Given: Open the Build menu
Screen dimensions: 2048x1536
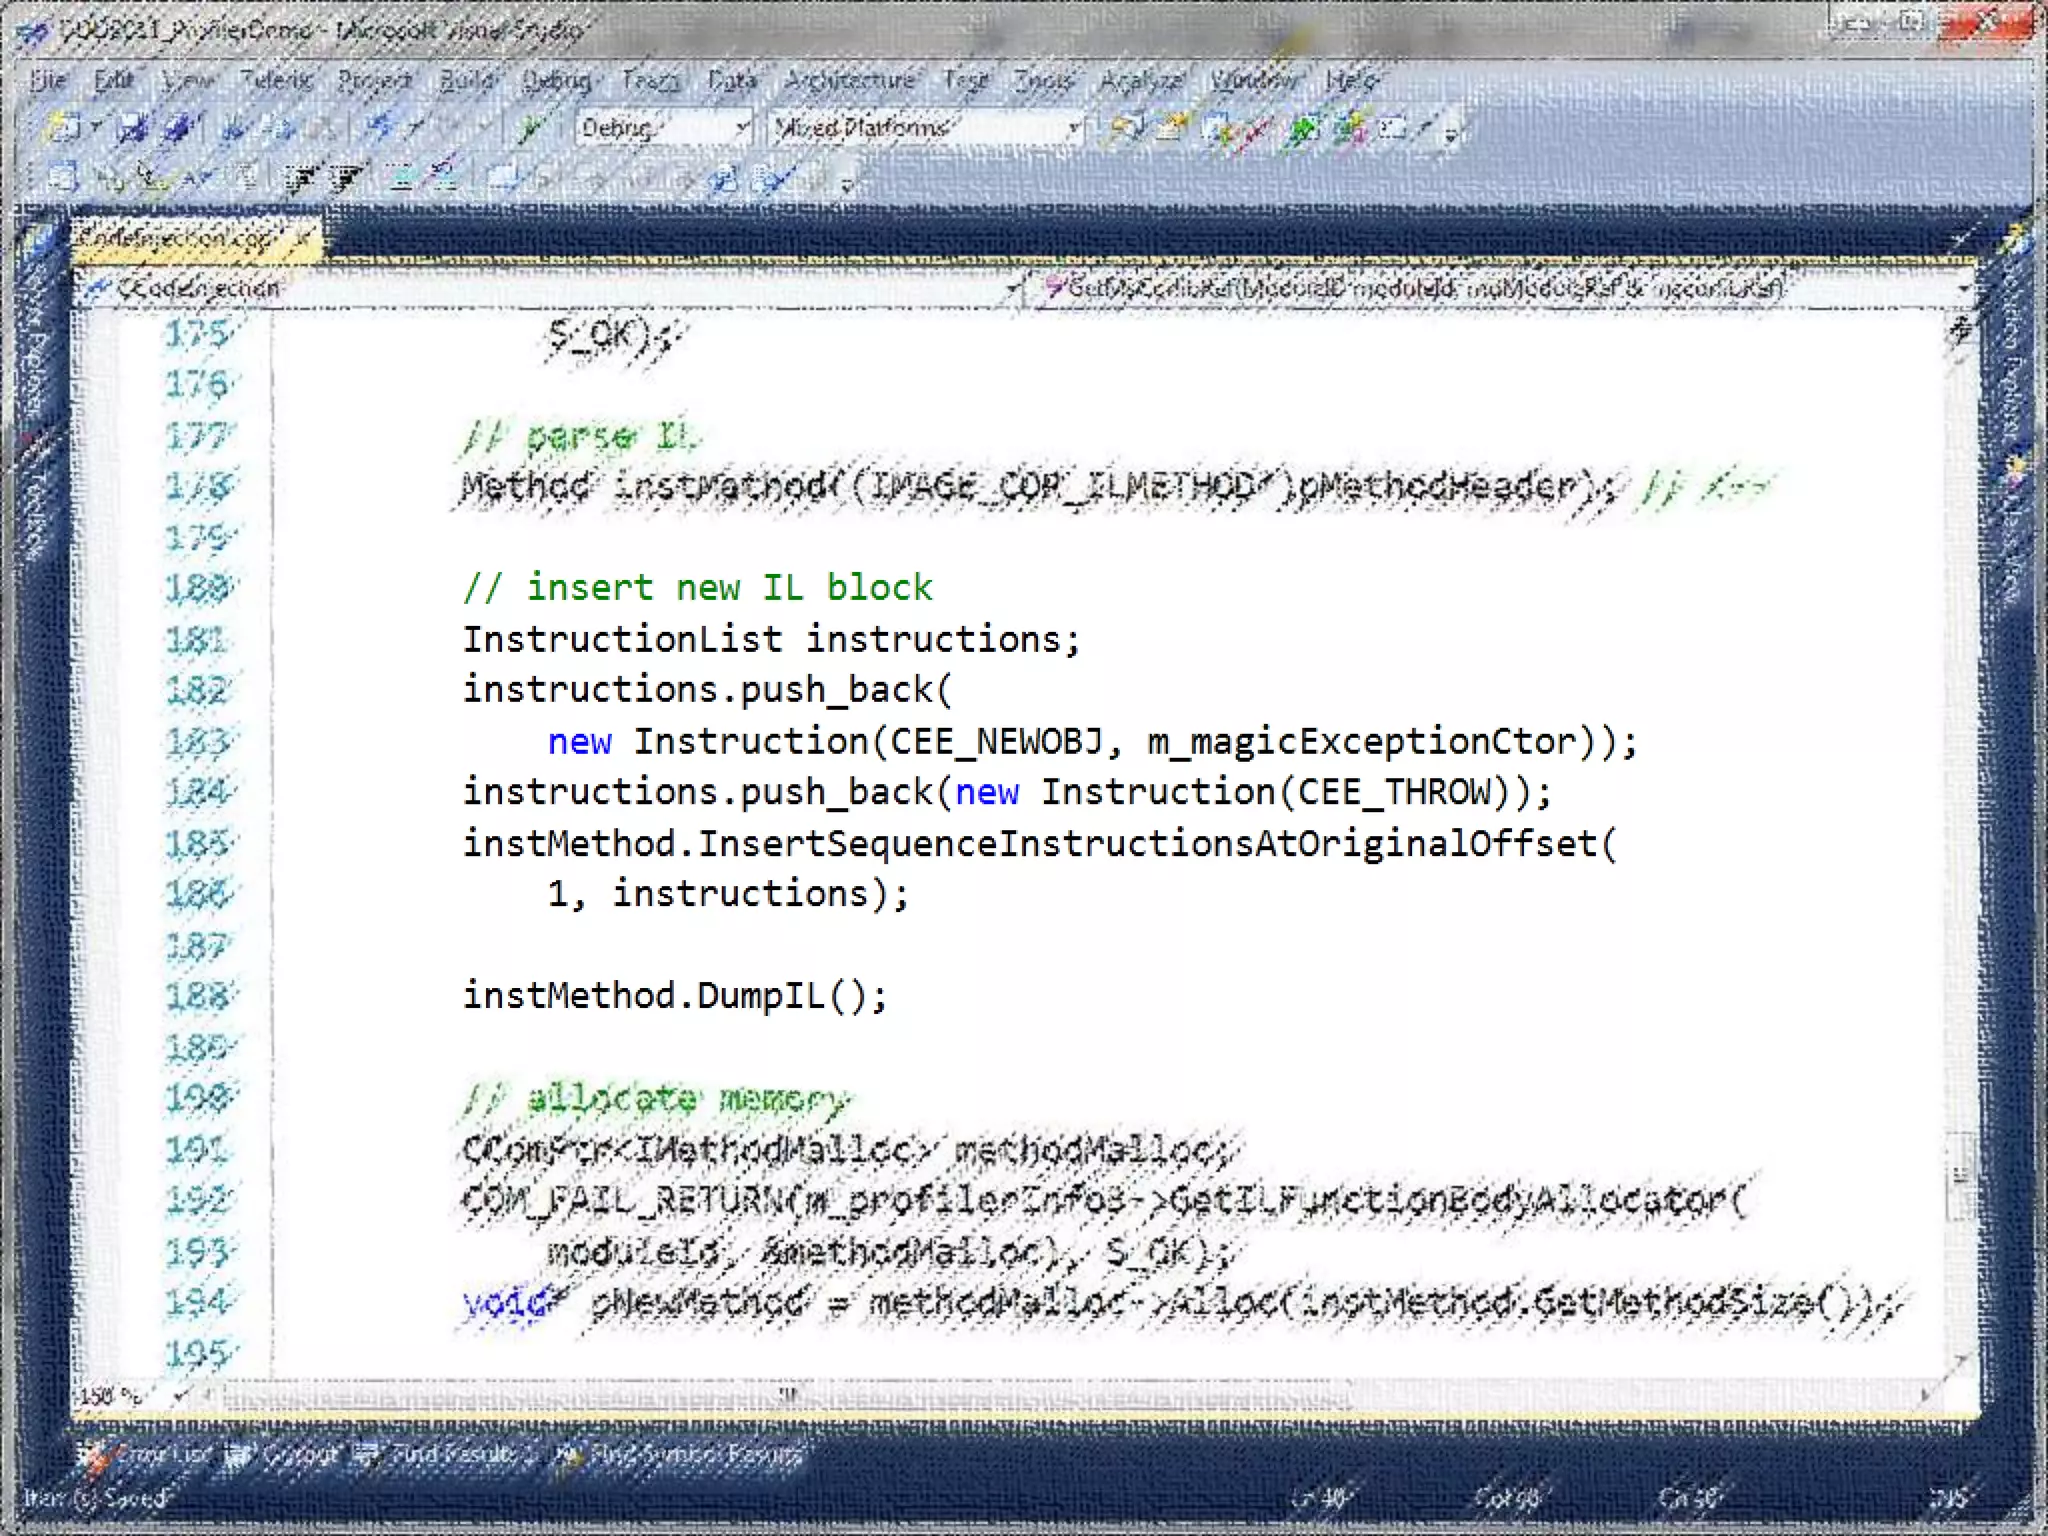Looking at the screenshot, I should click(466, 80).
